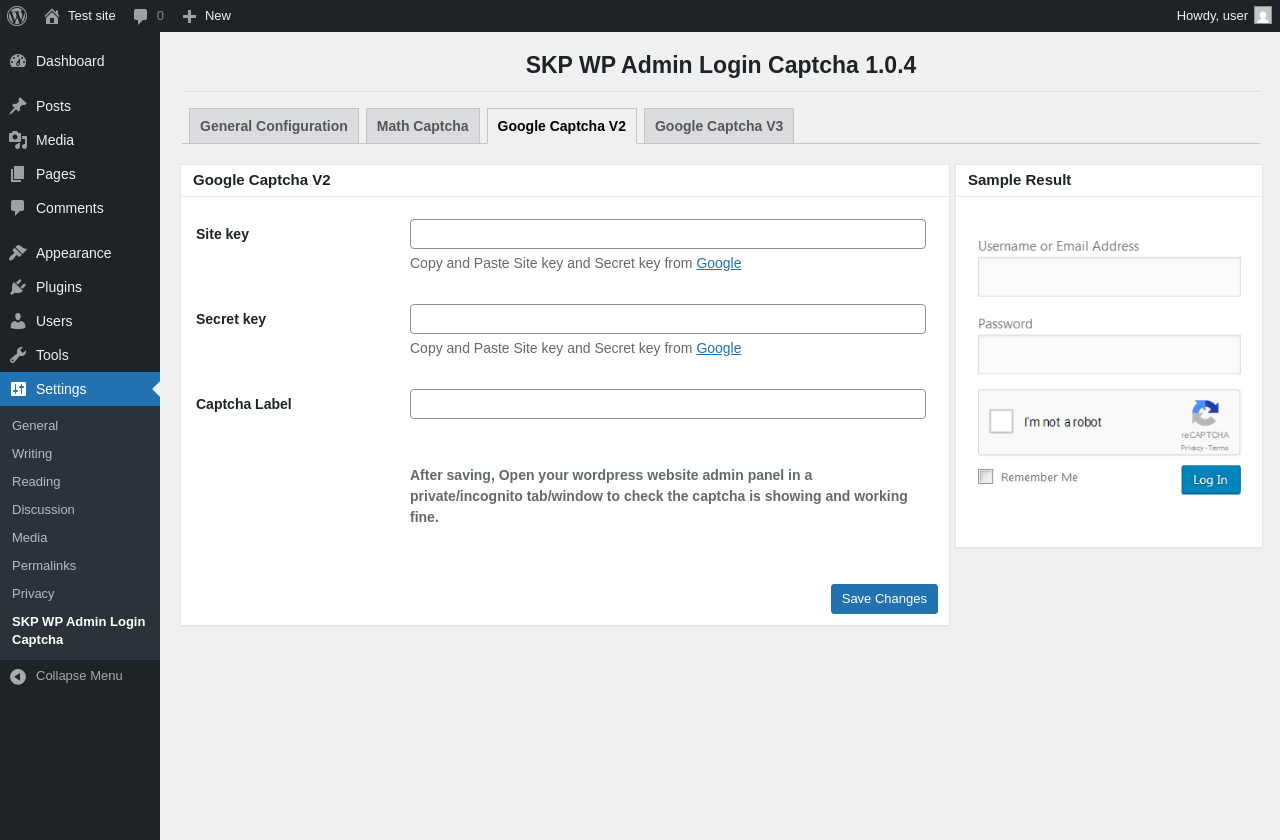Follow the Google link under Secret key

(719, 348)
